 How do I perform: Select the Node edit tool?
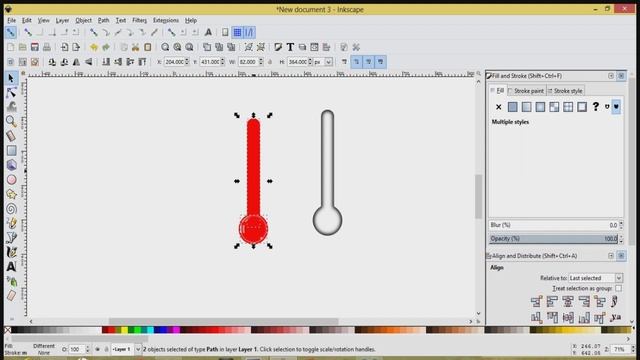[x=11, y=93]
